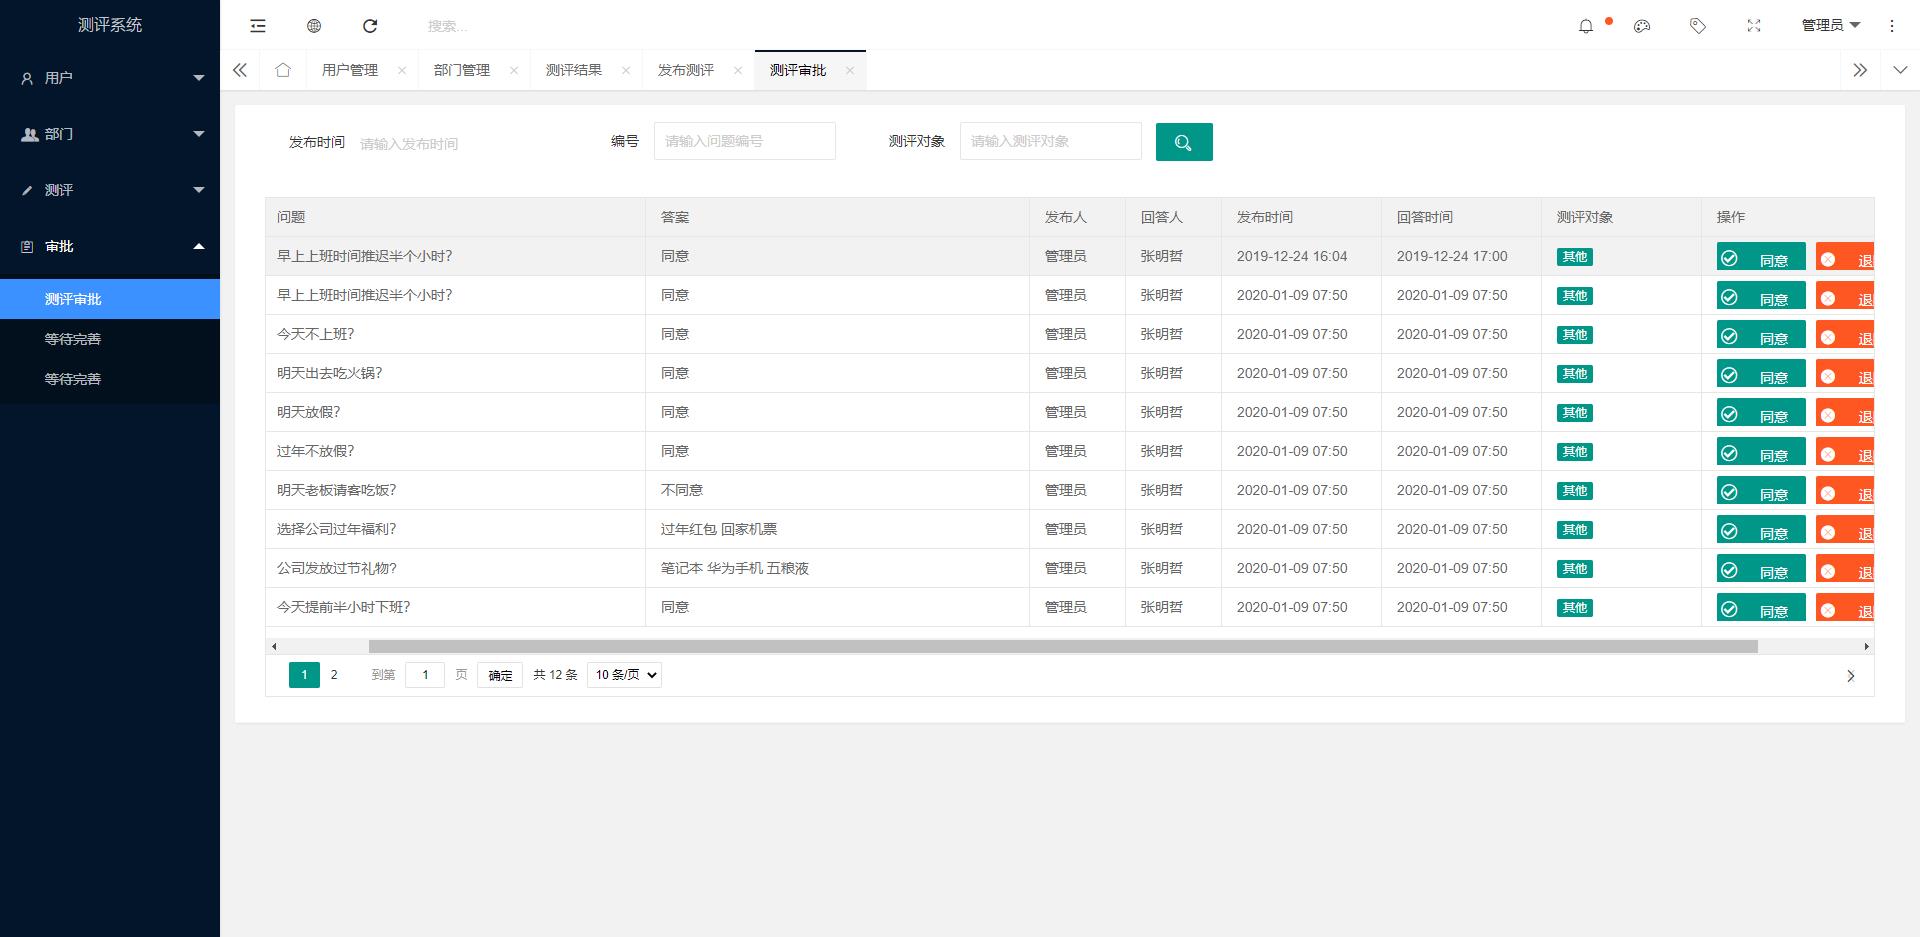The image size is (1920, 937).
Task: Approve 选择公司过年福利? with 同意 button
Action: click(x=1761, y=531)
